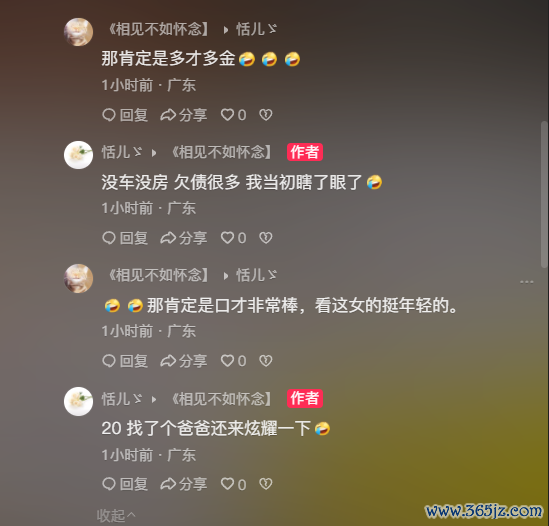This screenshot has width=549, height=526.
Task: Reply to the 没车没房 欠债很多 comment
Action: click(x=125, y=238)
